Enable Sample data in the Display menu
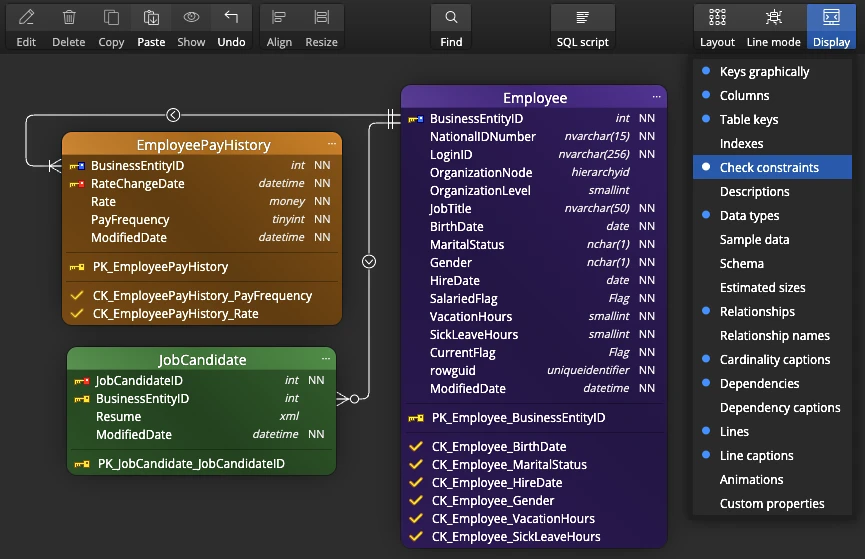The width and height of the screenshot is (865, 559). 772,239
